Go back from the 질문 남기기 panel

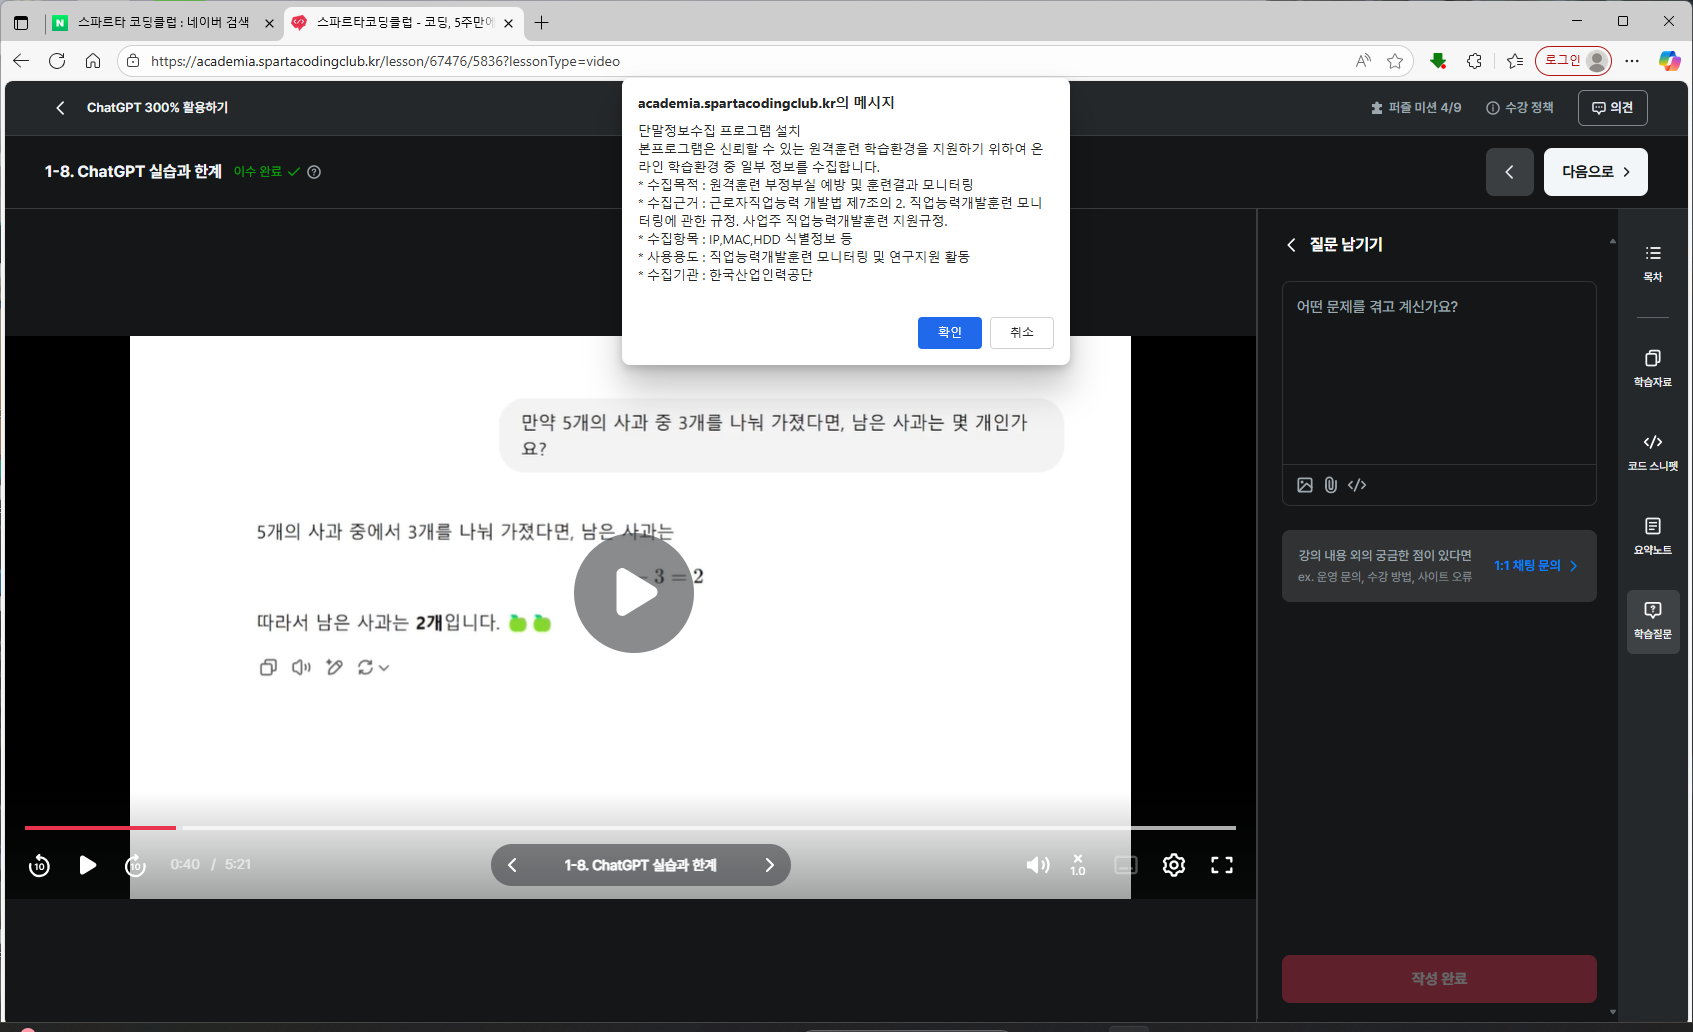click(1291, 245)
